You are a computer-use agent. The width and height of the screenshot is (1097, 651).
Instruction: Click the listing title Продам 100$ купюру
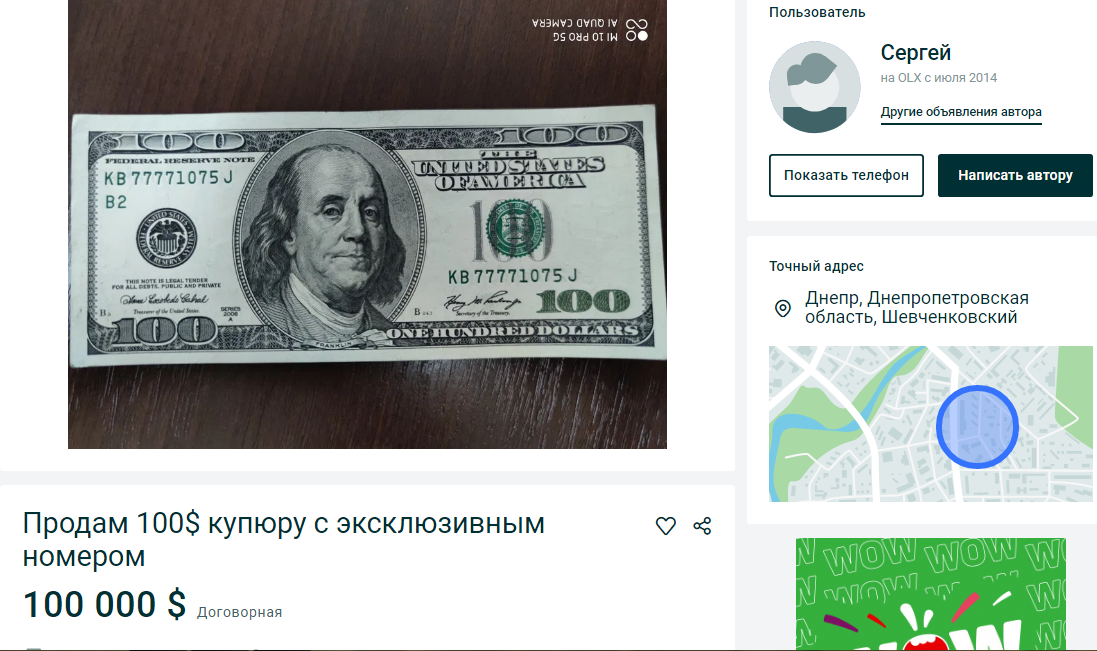pyautogui.click(x=283, y=540)
